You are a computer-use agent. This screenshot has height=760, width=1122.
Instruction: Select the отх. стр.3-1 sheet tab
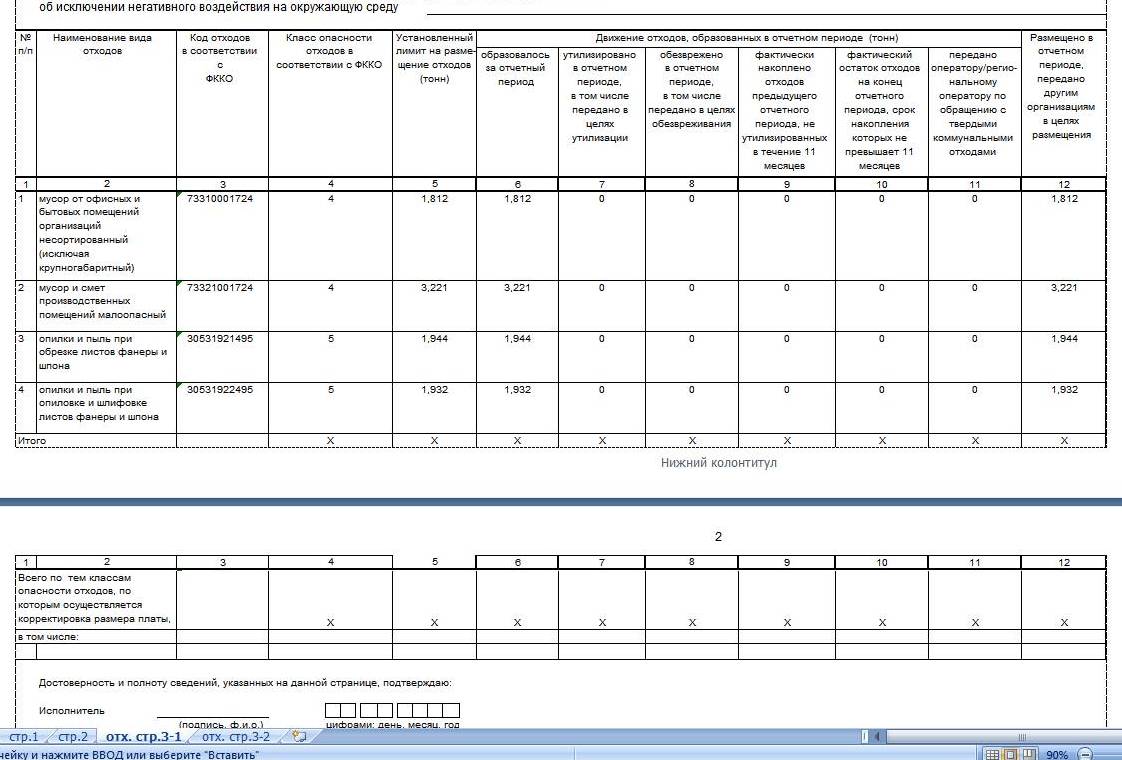click(x=143, y=736)
